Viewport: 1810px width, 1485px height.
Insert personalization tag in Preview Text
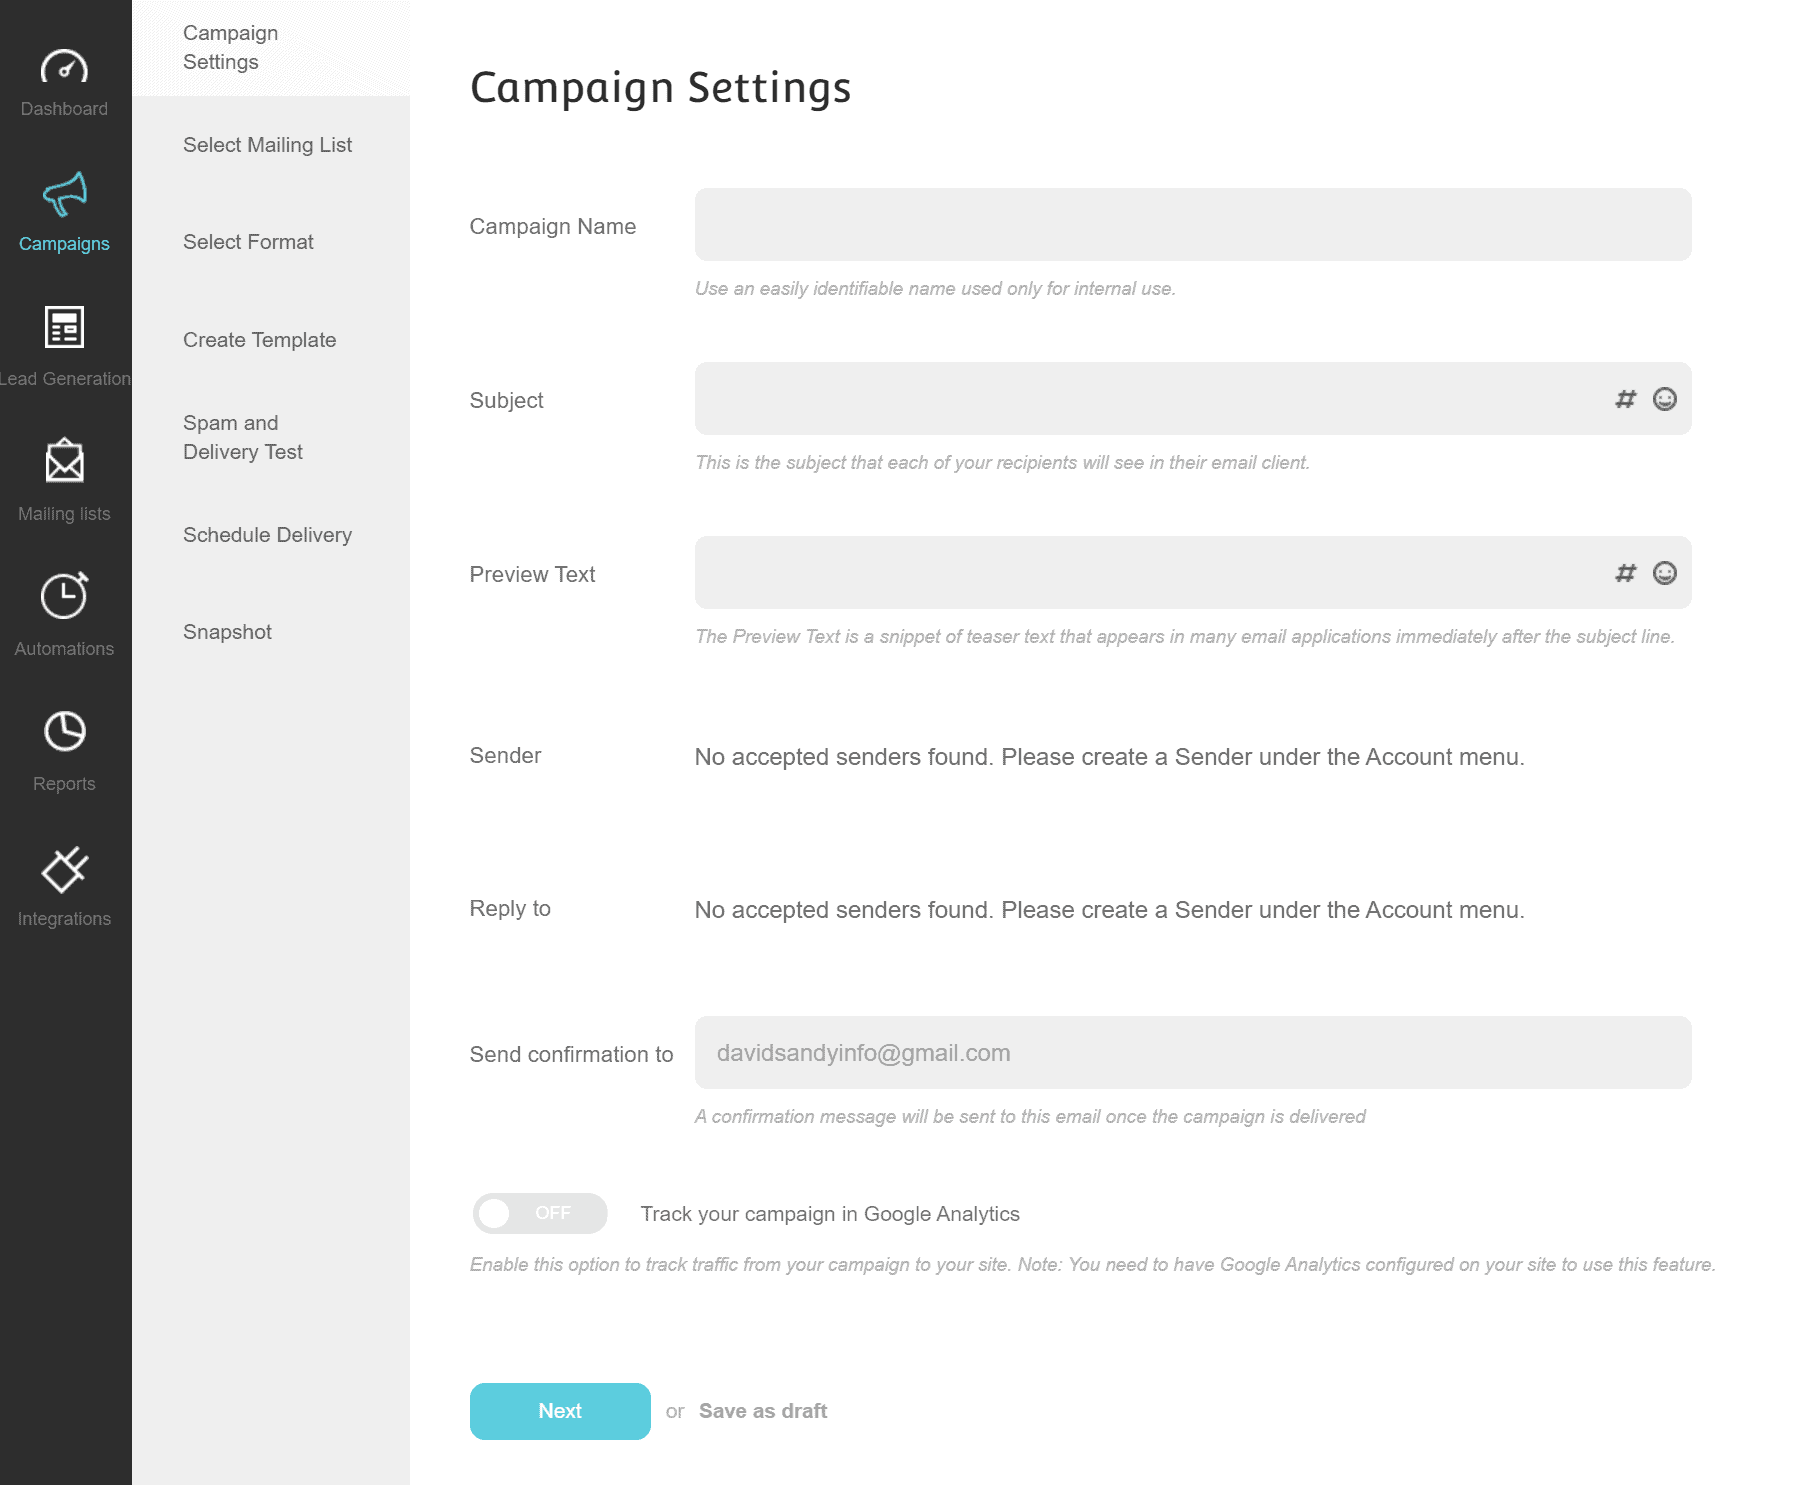click(x=1626, y=573)
